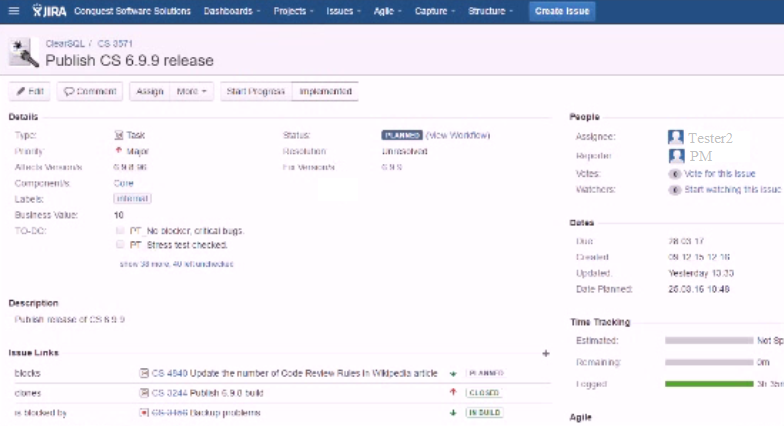Viewport: 784px width, 426px height.
Task: Click the Comment button
Action: tap(90, 92)
